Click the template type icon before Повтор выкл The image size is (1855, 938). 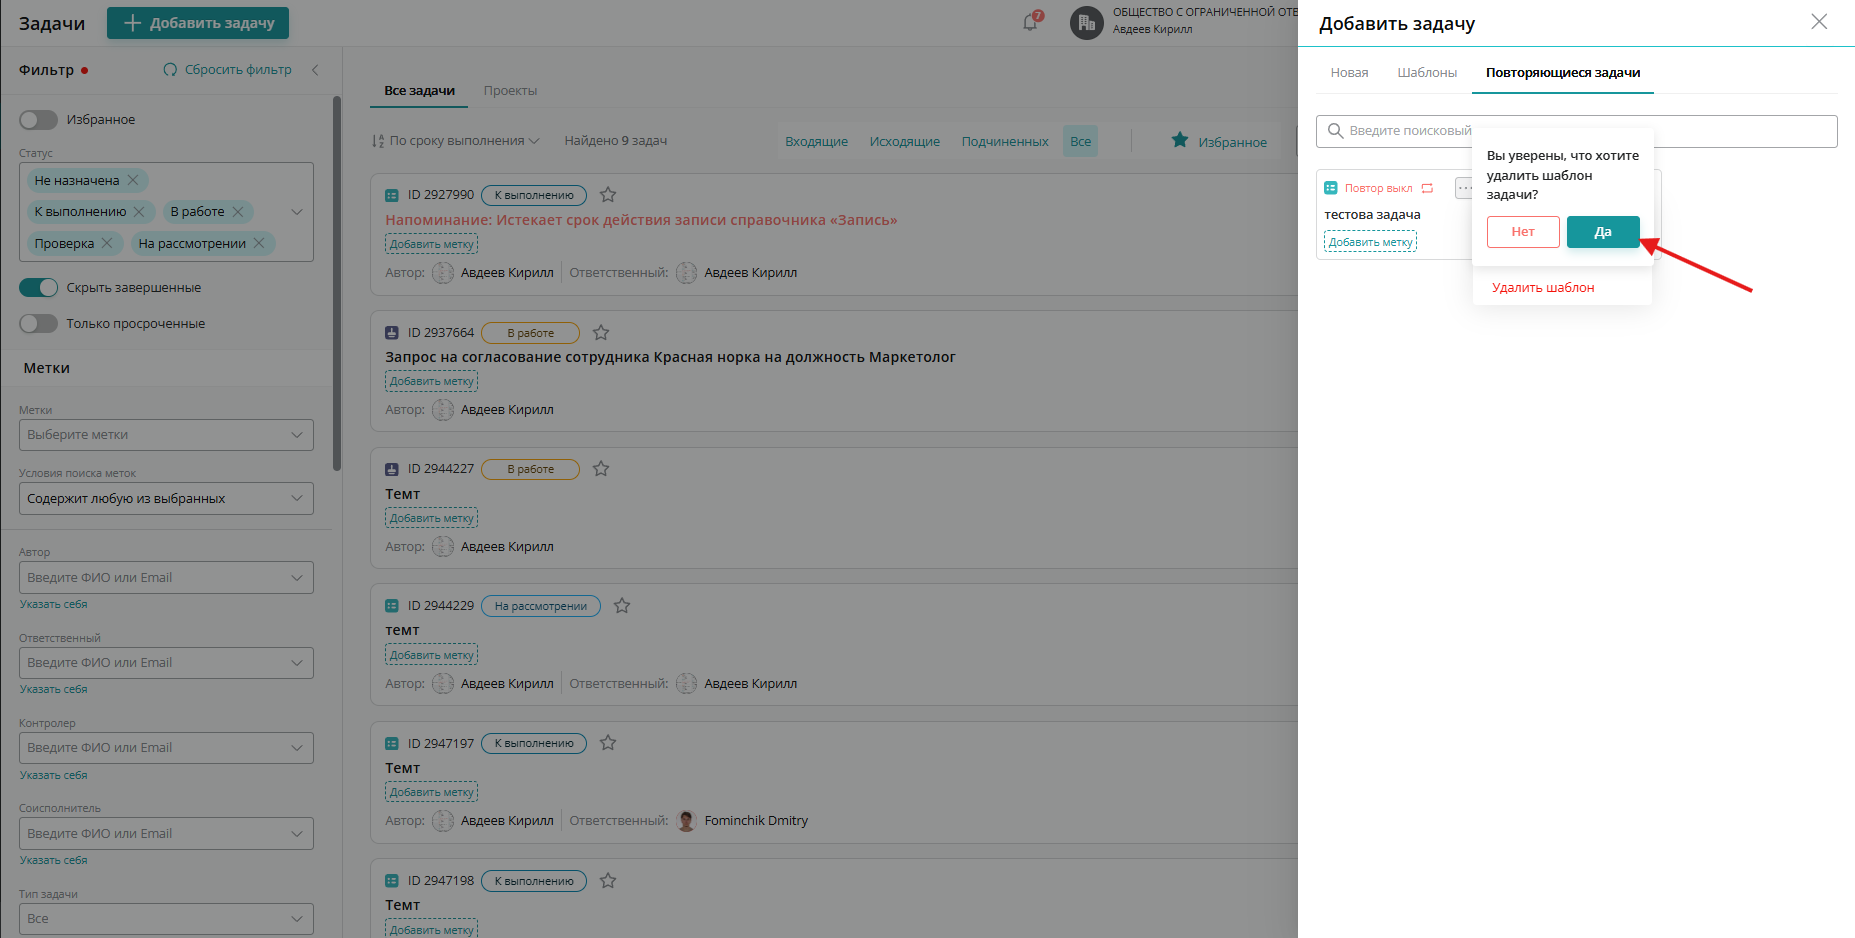point(1331,188)
